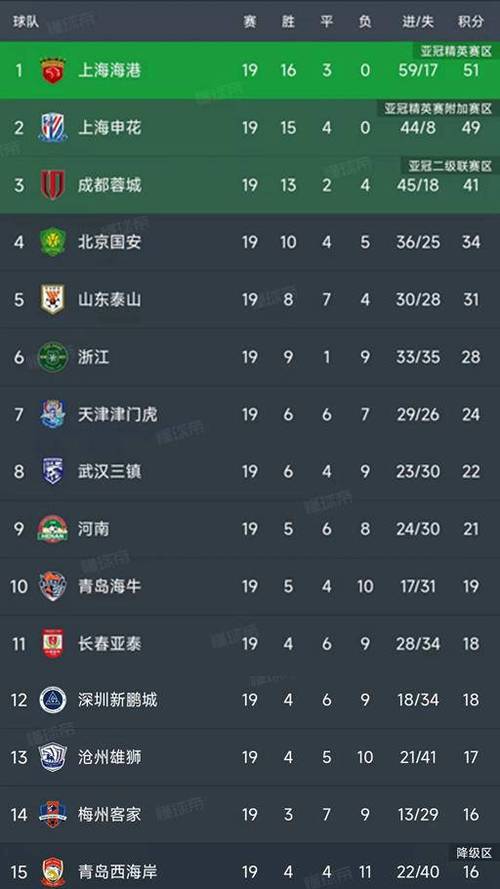Click the Changchun Yatai (长春亚泰) red badge
Viewport: 500px width, 889px height.
[53, 644]
